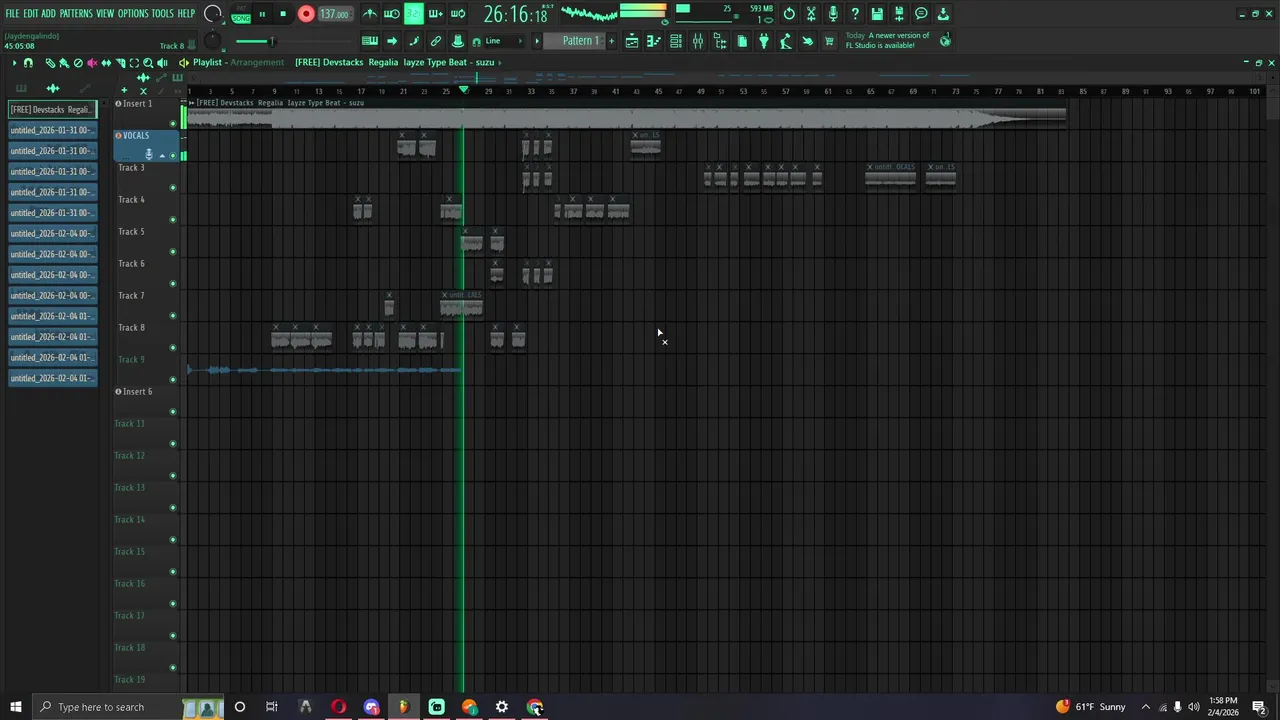This screenshot has height=720, width=1280.
Task: Add new pattern with plus button
Action: 611,41
